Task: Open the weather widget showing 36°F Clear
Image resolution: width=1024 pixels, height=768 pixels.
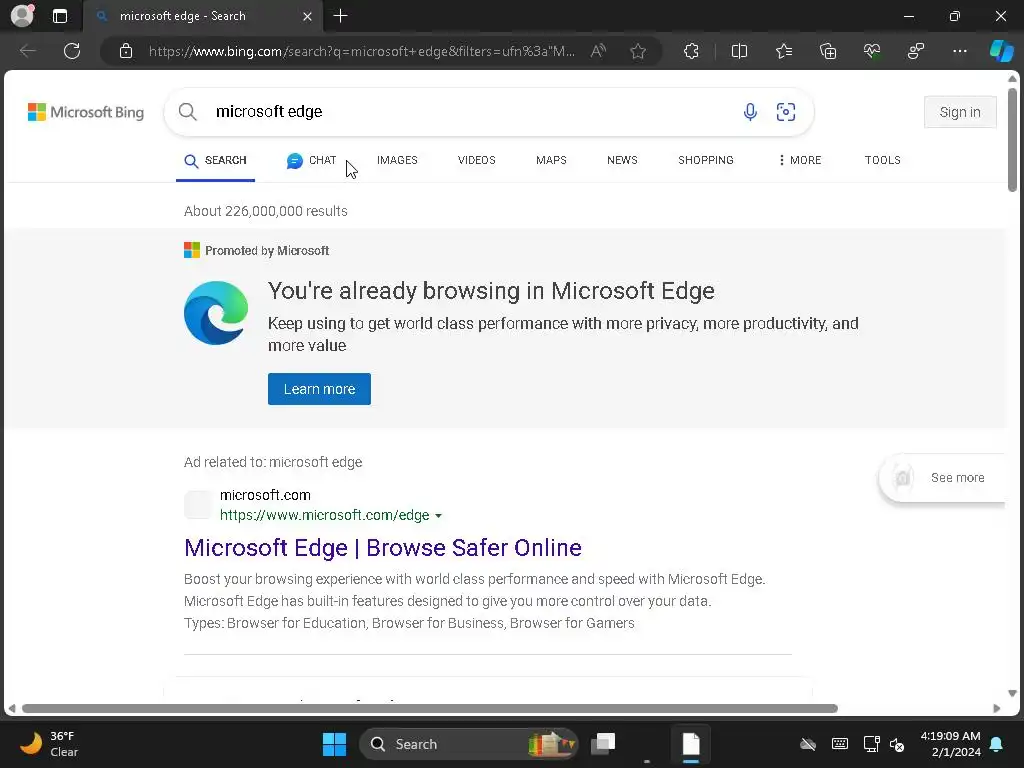Action: [50, 744]
